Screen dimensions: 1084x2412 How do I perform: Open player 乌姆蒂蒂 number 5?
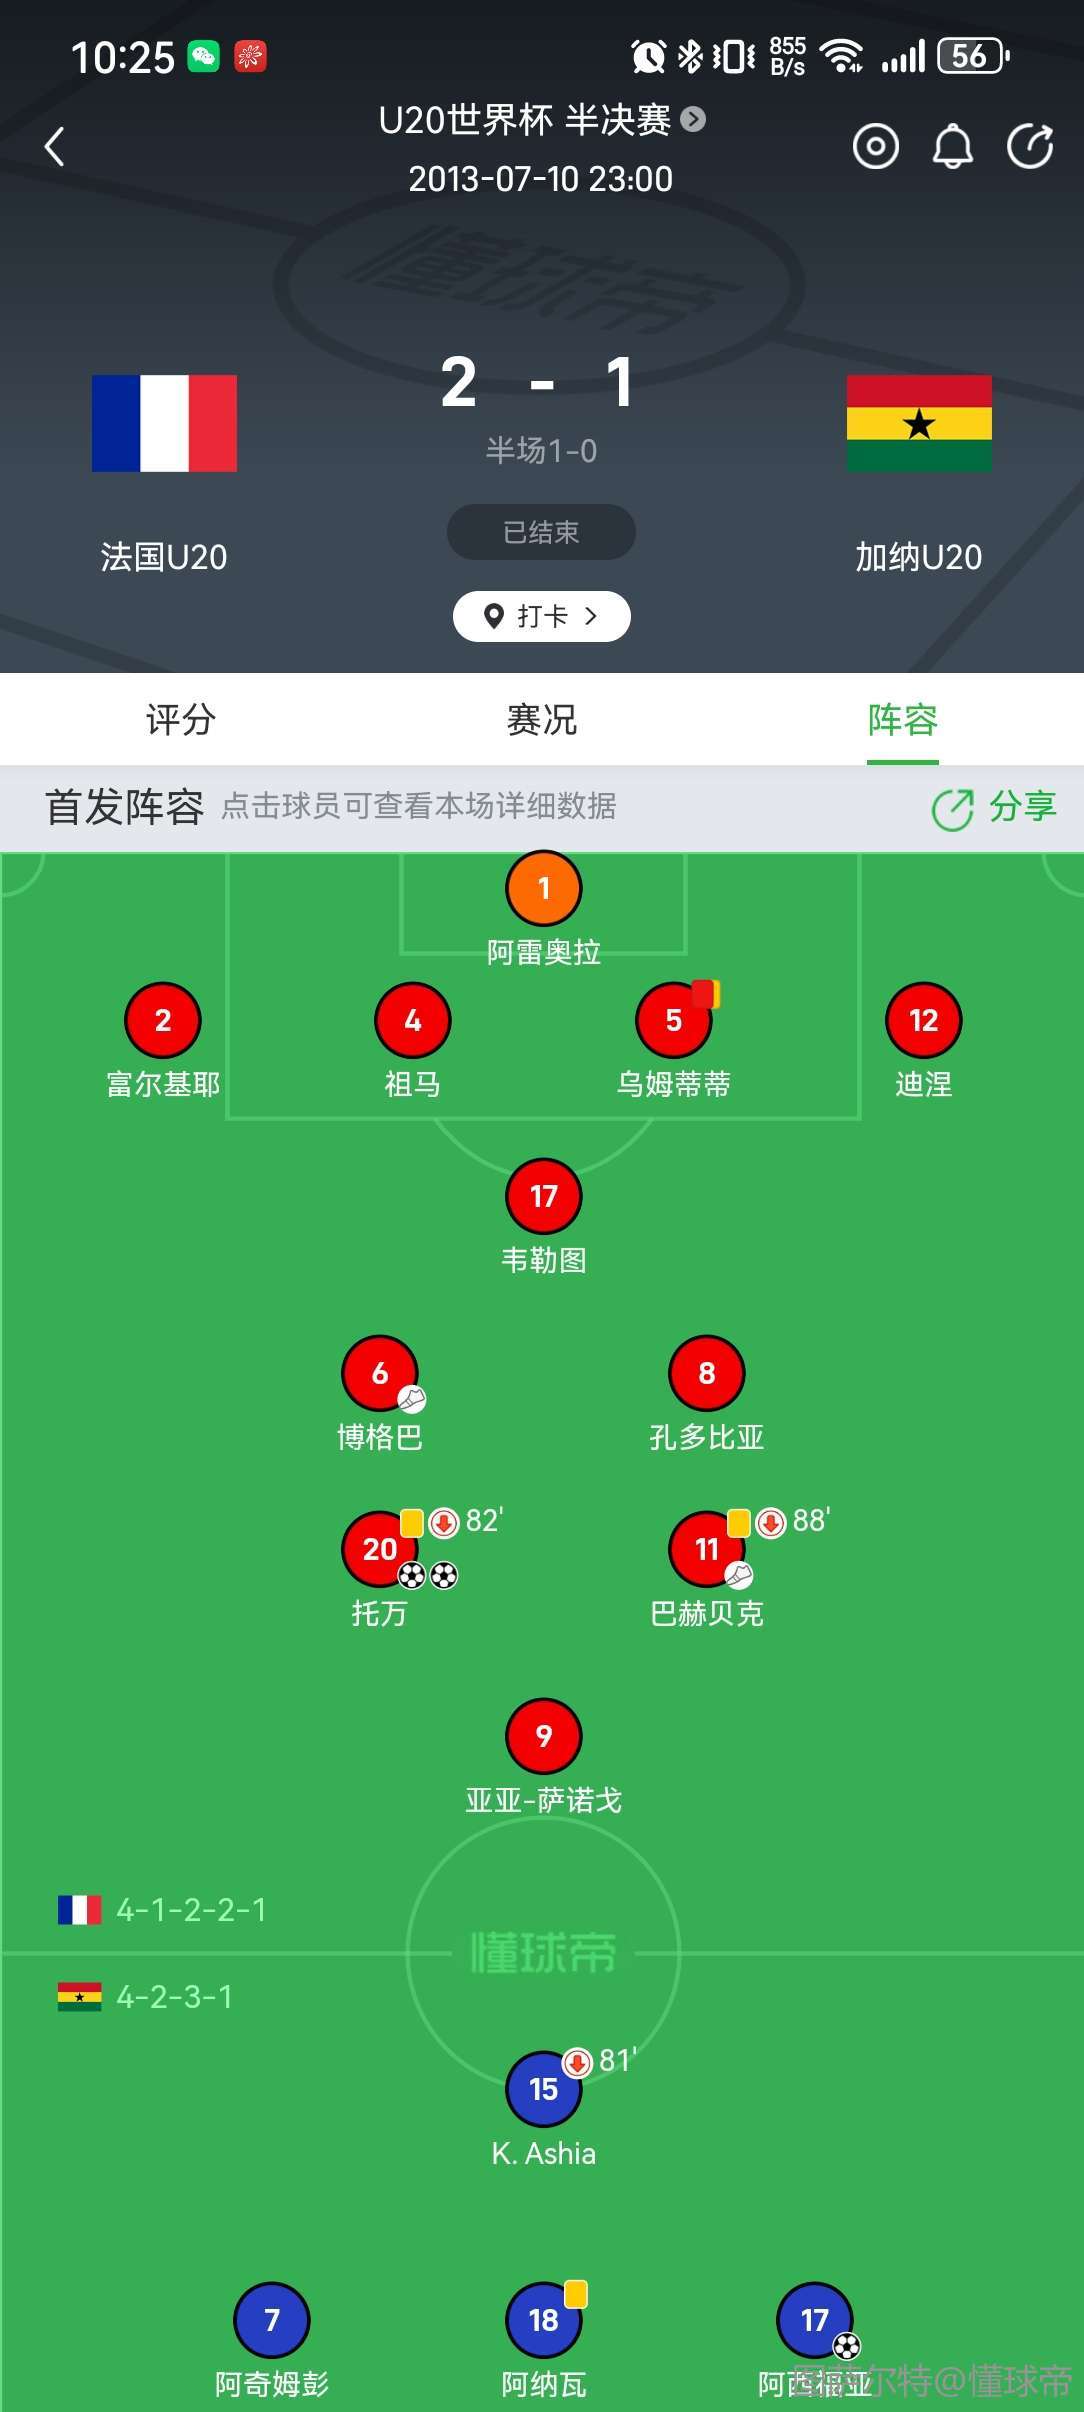(x=674, y=1020)
